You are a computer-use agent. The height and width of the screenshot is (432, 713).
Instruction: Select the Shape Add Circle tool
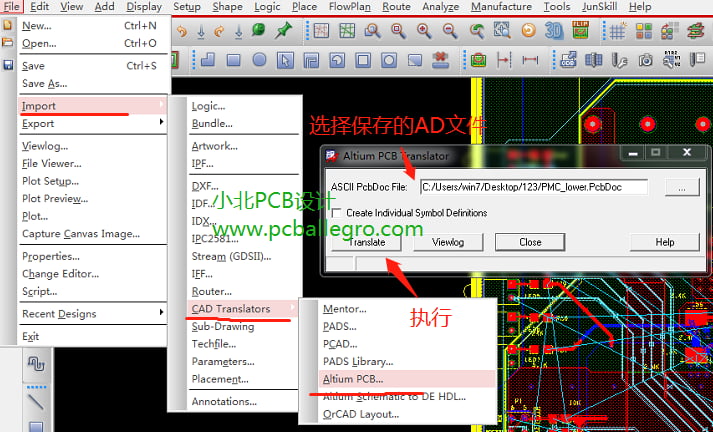click(x=259, y=60)
